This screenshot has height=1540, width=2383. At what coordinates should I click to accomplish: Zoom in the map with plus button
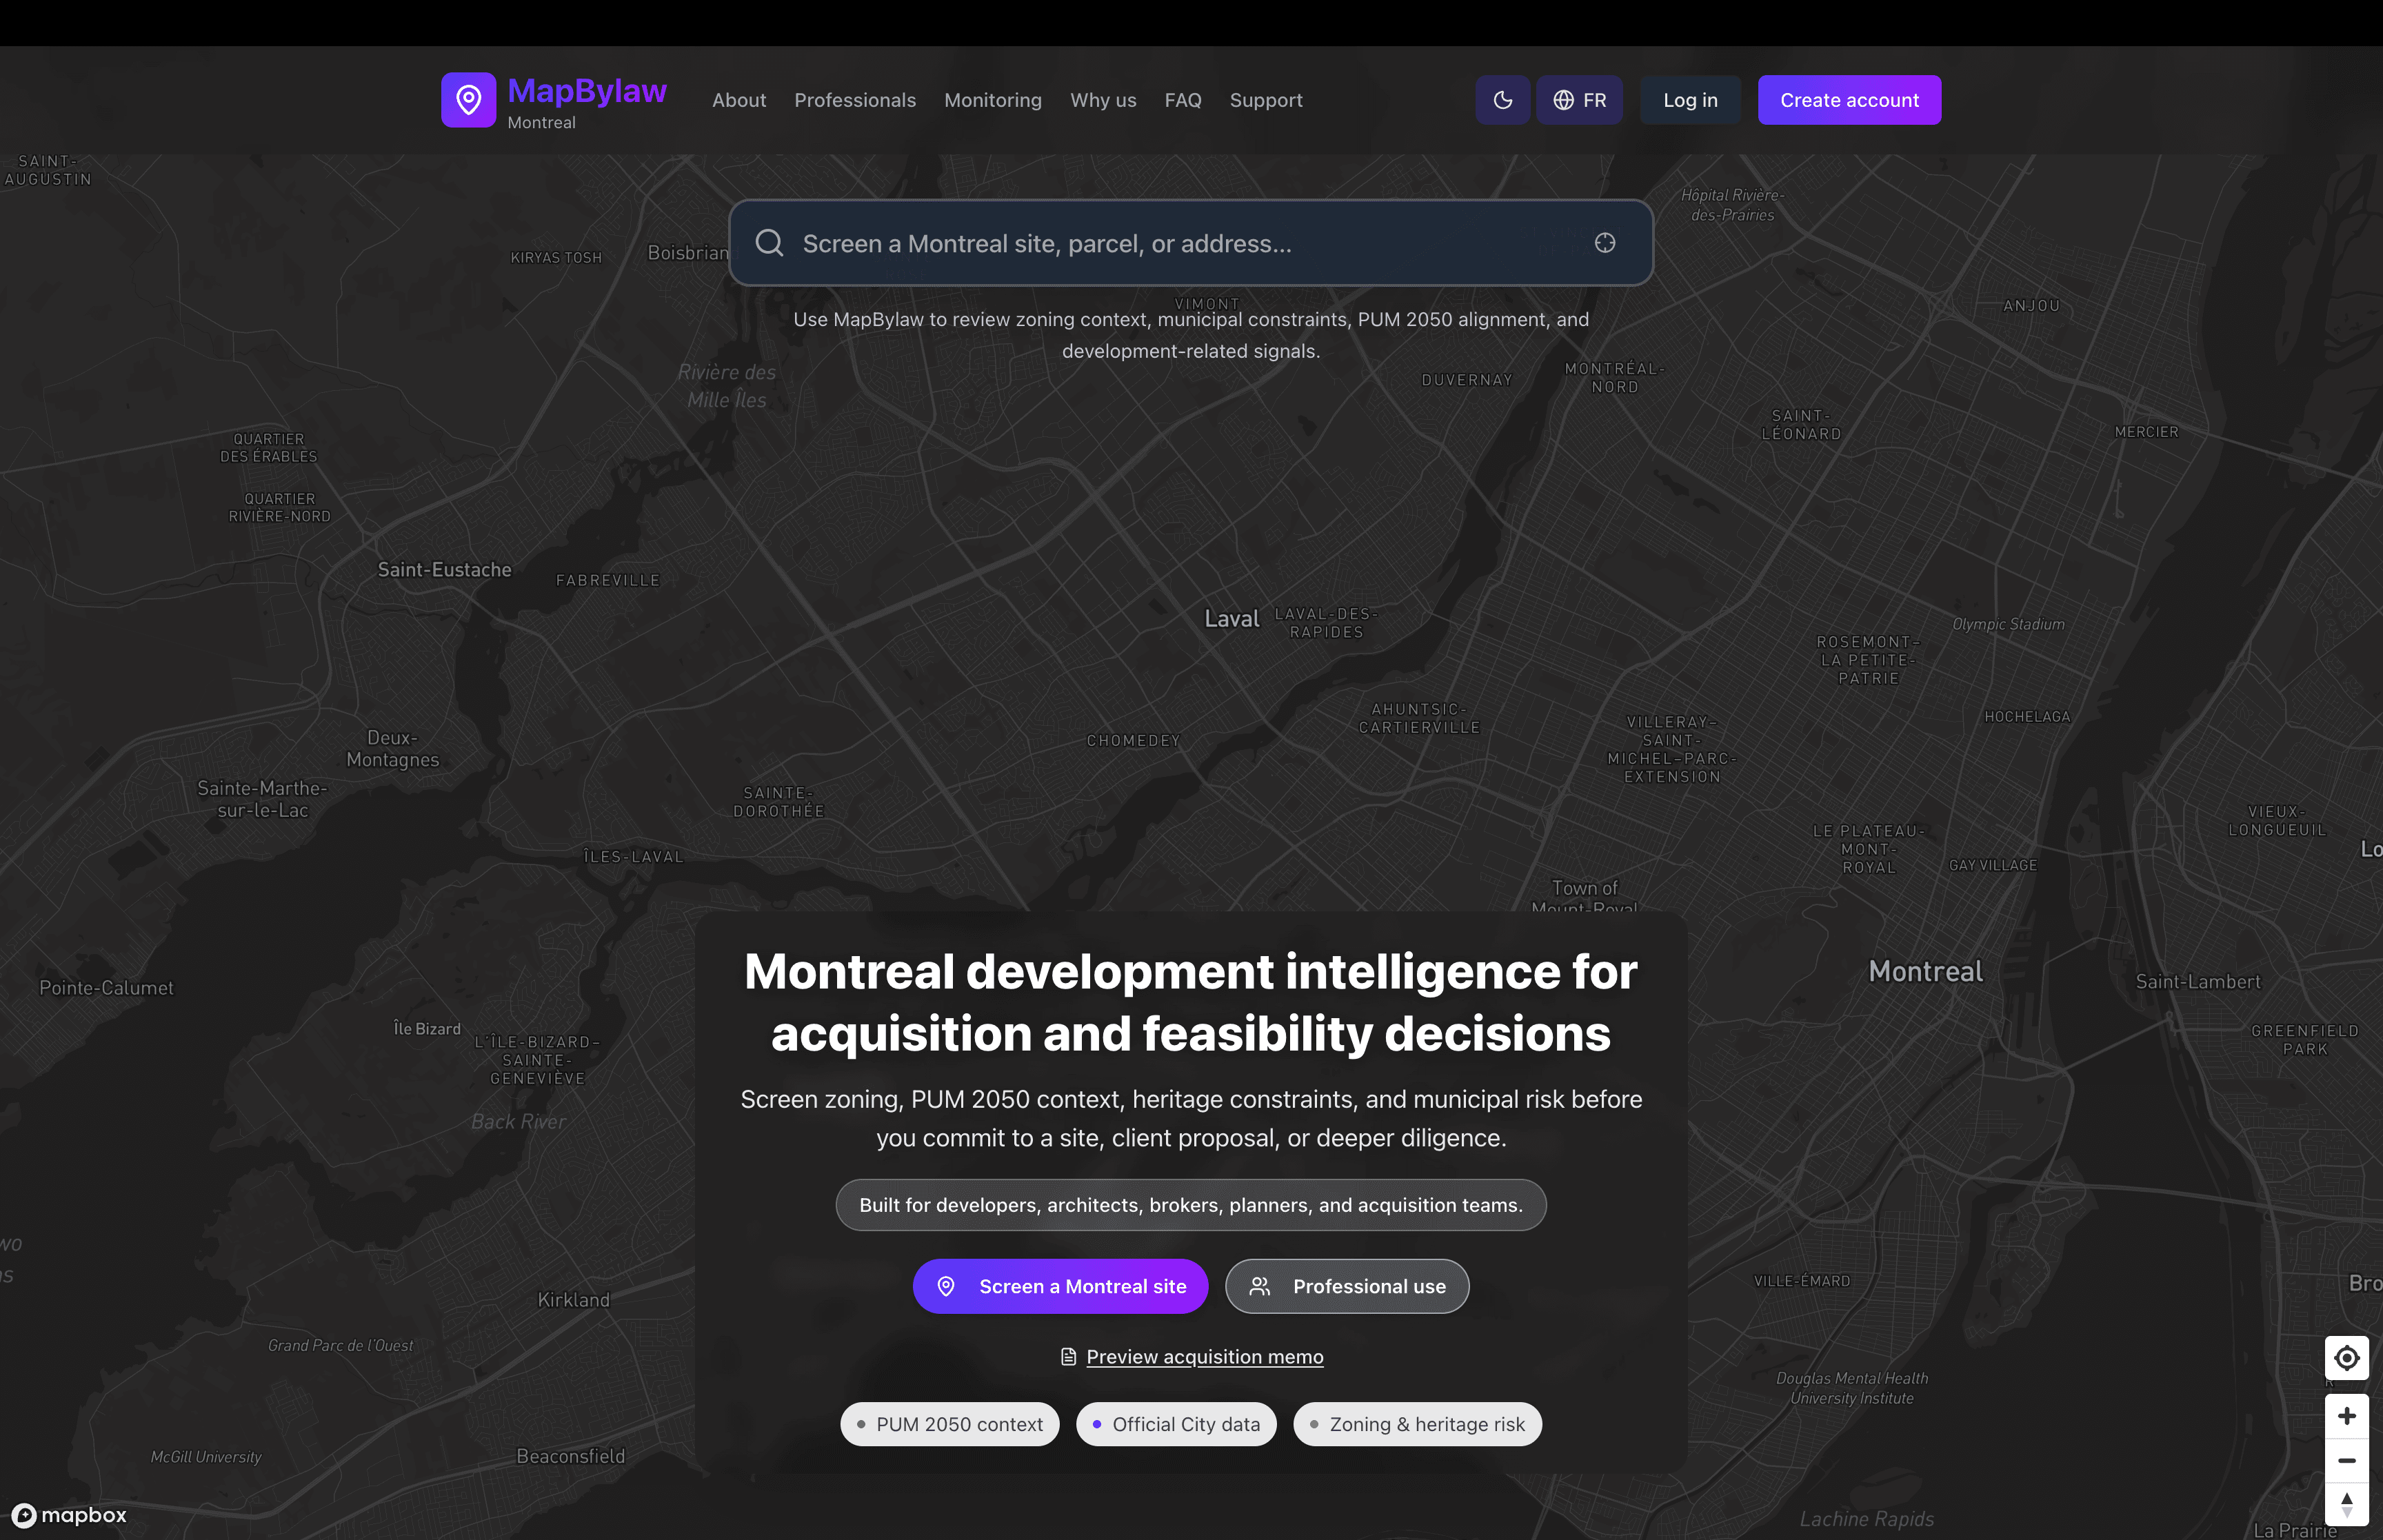tap(2346, 1416)
